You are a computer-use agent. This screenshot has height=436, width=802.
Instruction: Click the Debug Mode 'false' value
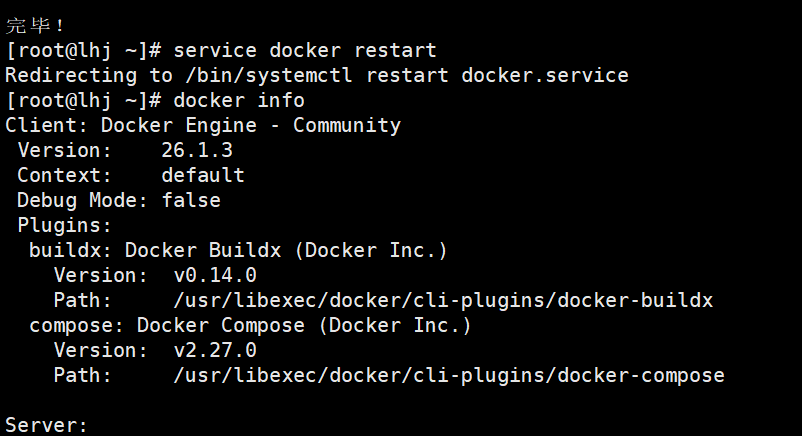[191, 200]
